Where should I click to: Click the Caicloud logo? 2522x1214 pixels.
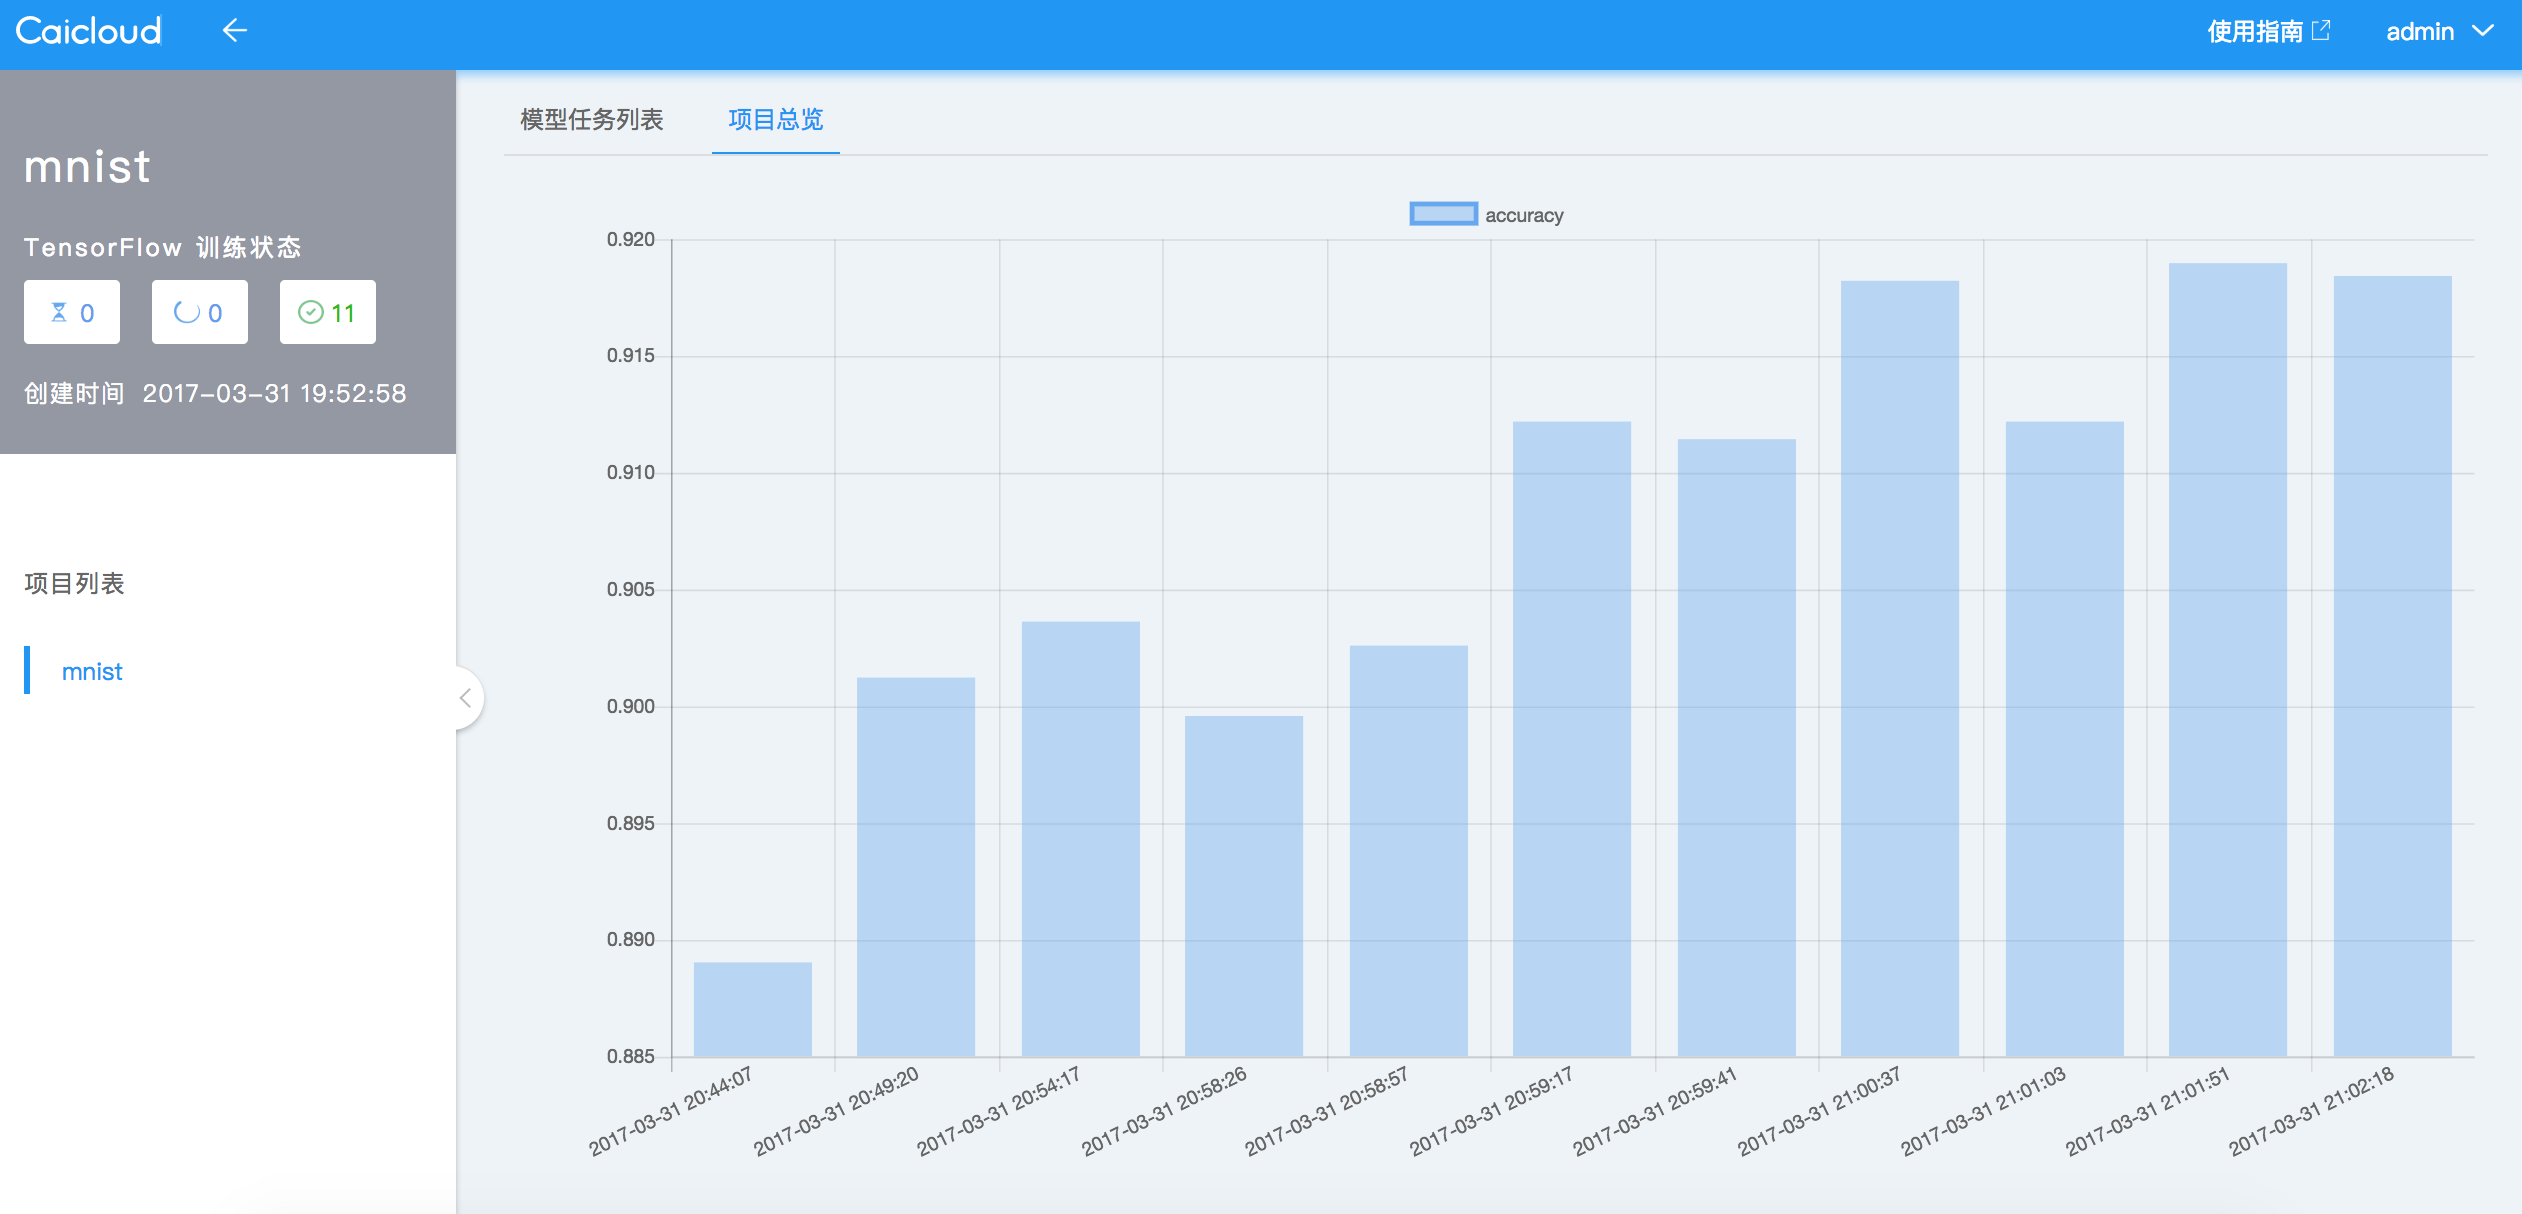click(88, 31)
